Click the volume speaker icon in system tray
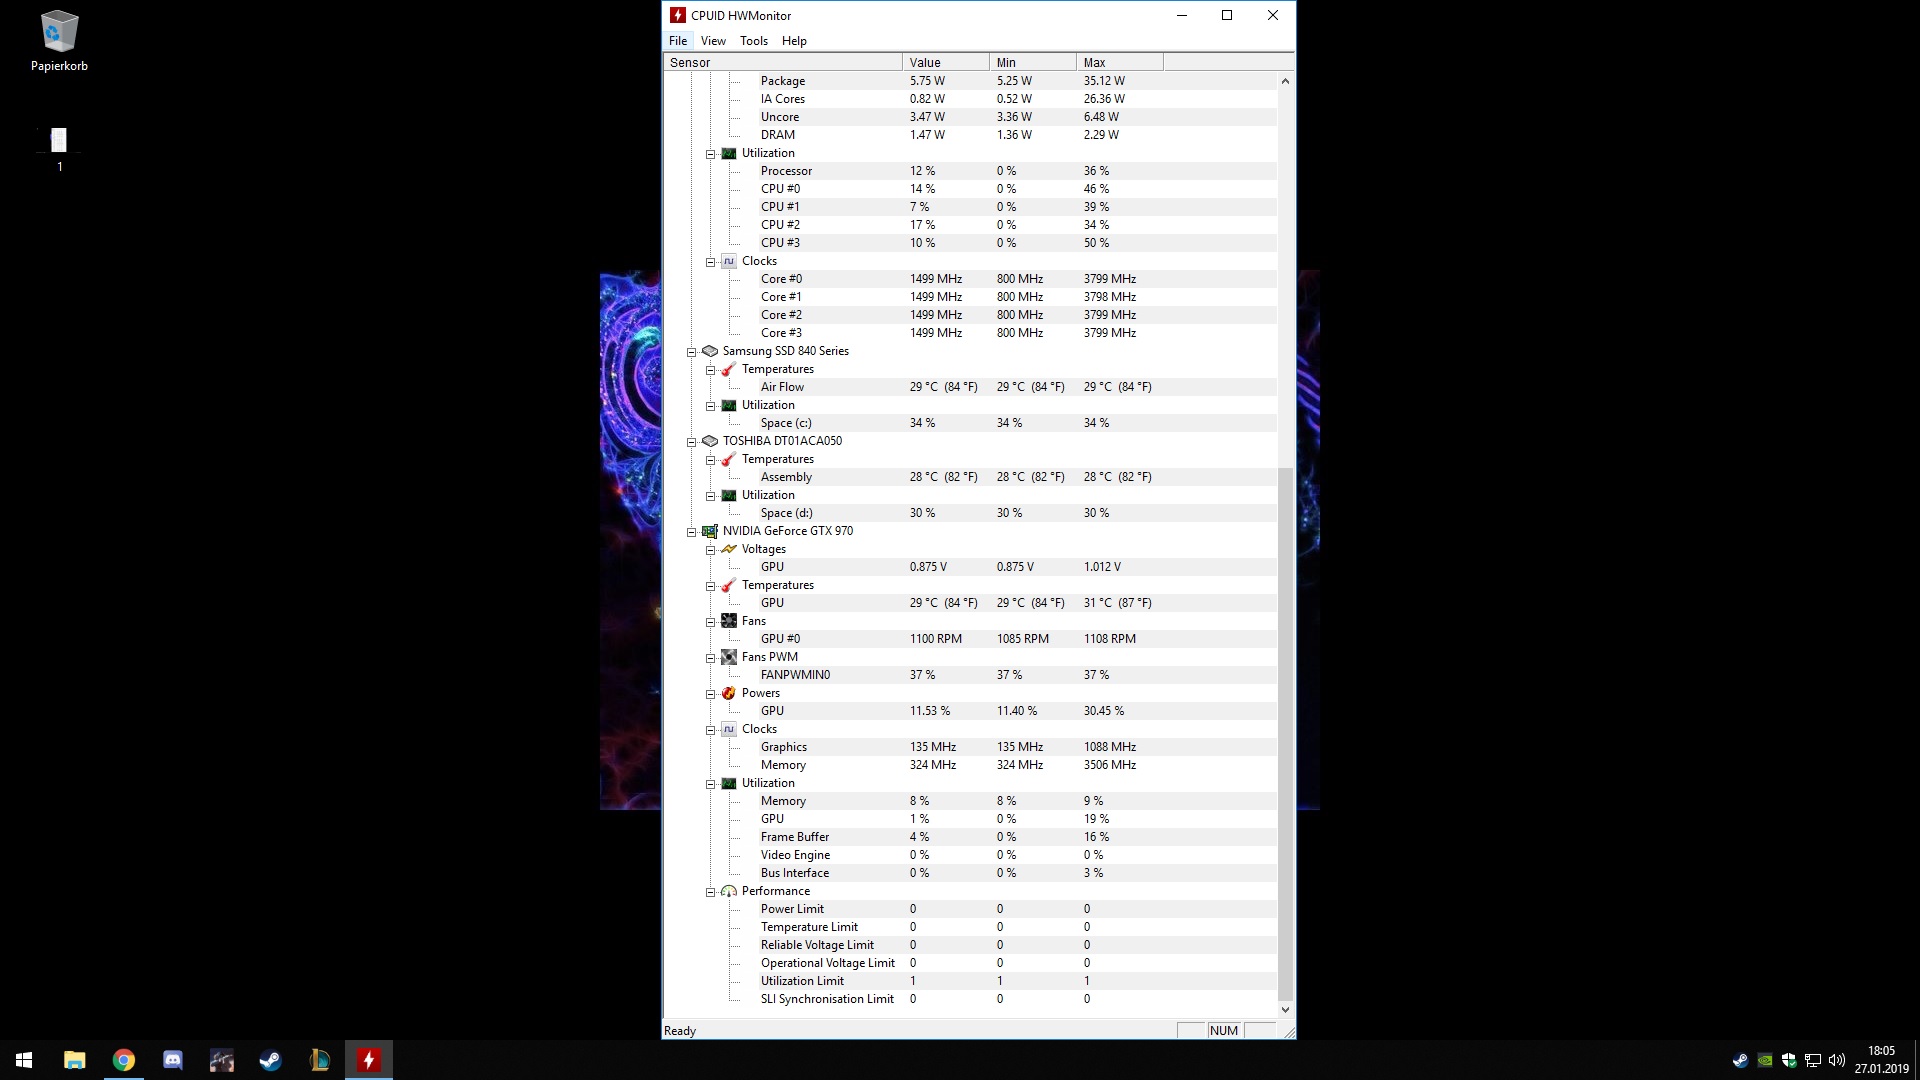 point(1836,1060)
